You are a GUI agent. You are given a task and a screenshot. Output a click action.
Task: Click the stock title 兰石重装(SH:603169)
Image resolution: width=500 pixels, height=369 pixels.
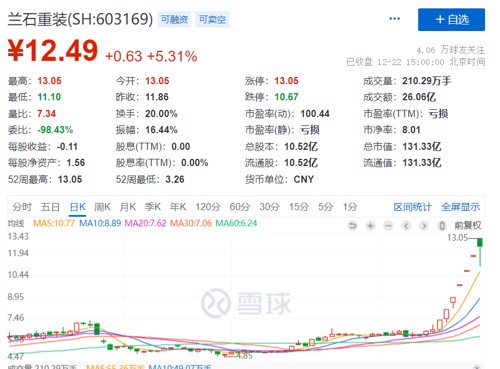[x=80, y=19]
